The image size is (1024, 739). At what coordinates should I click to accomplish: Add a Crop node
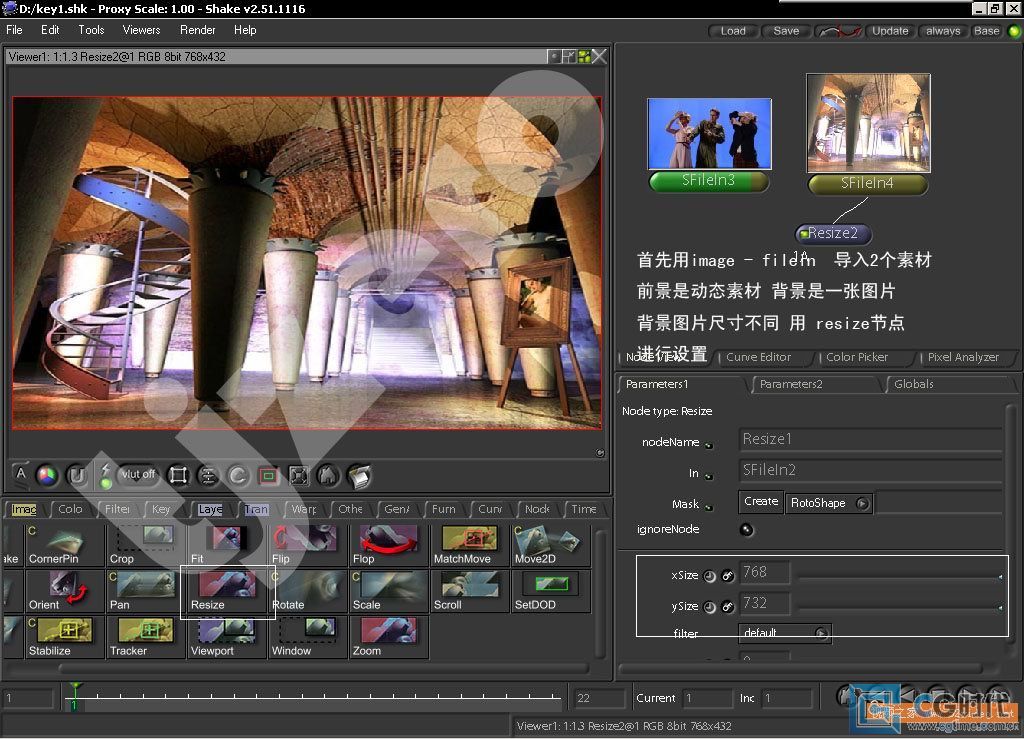145,545
